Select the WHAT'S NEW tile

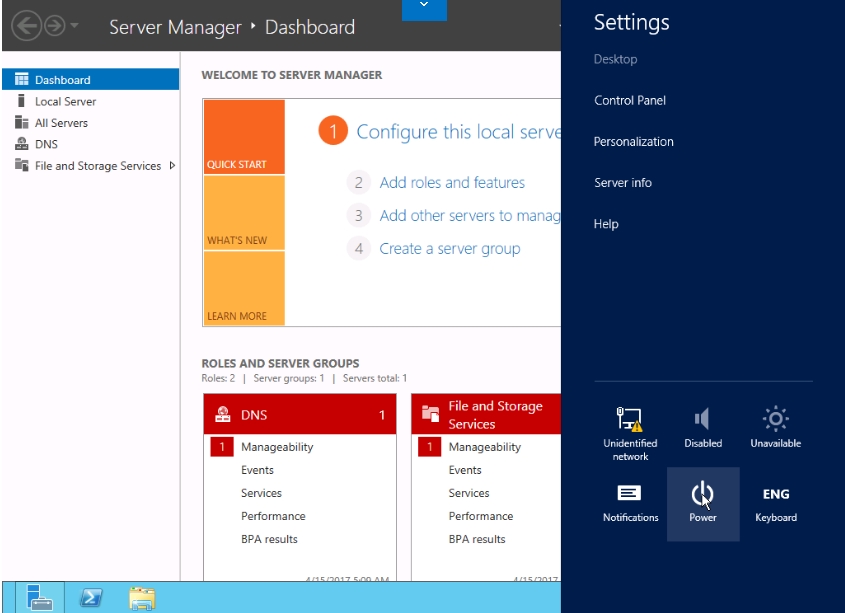point(244,213)
